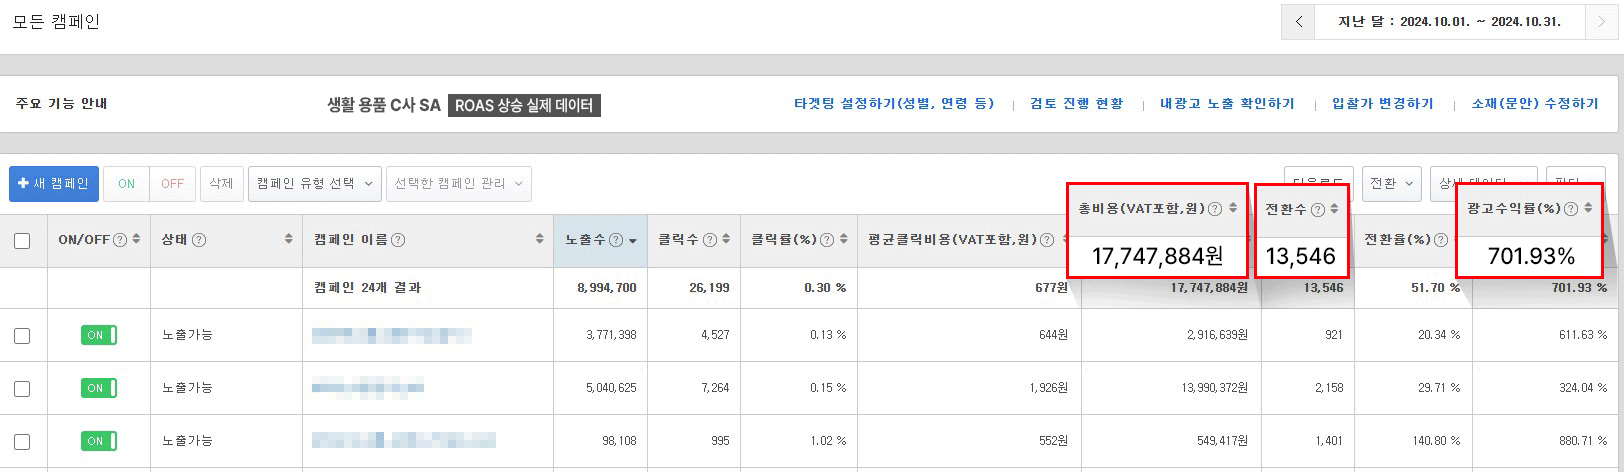Click the 새 캠페인 button
This screenshot has width=1624, height=472.
coord(54,184)
